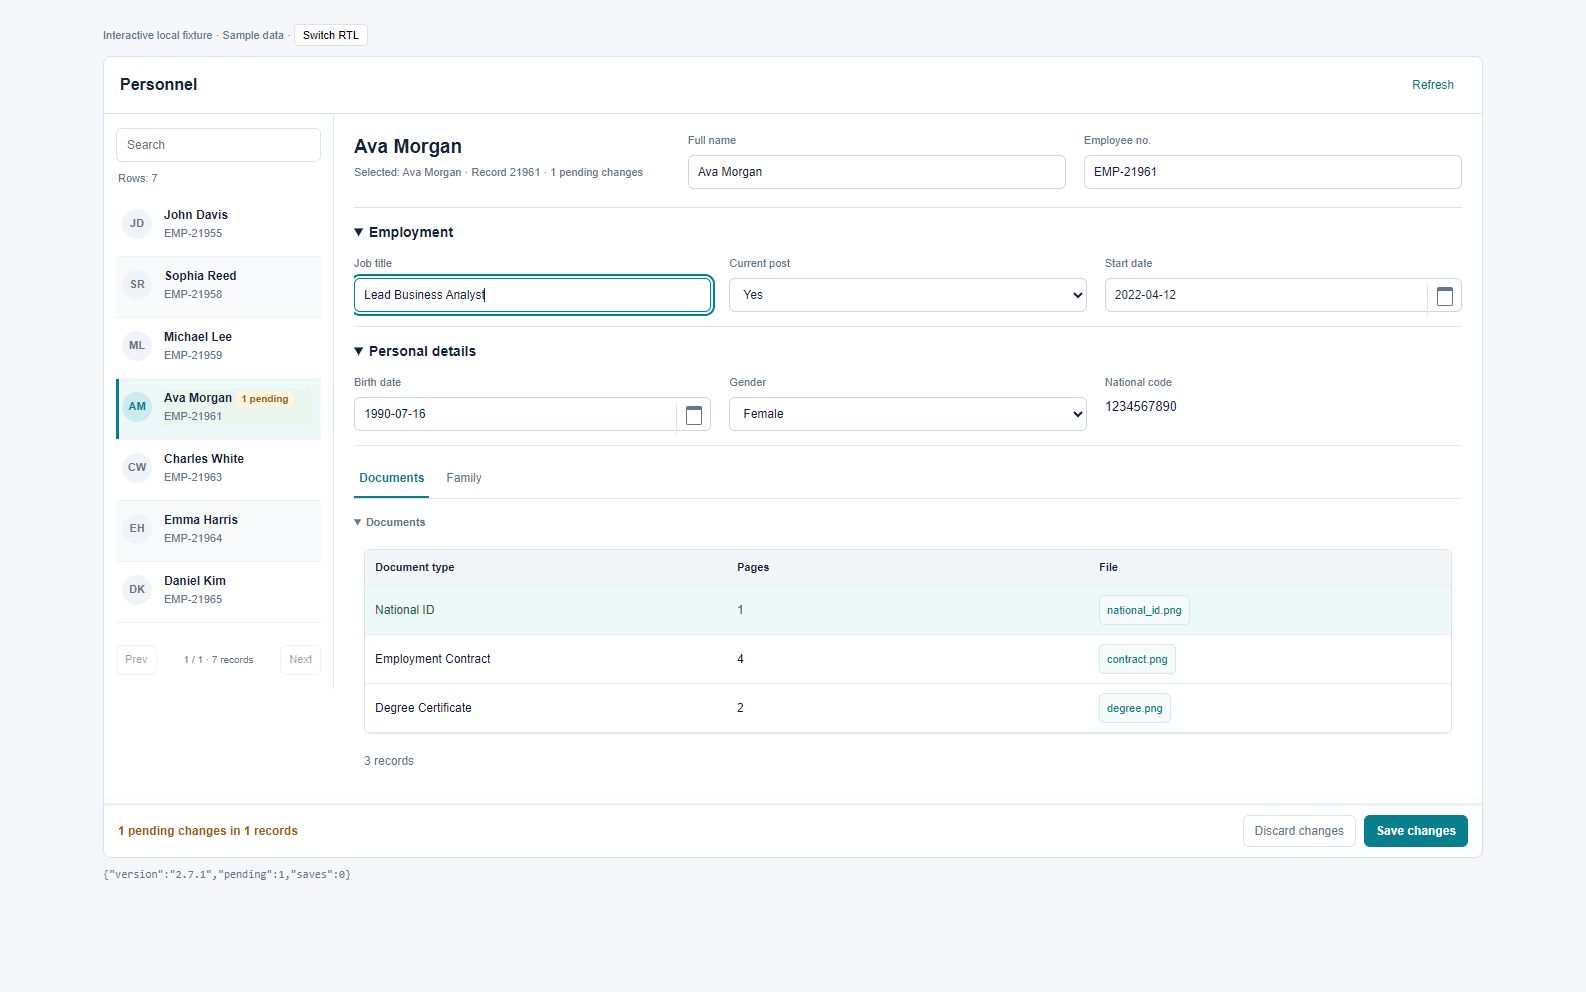This screenshot has width=1586, height=992.
Task: Go to the Prev page
Action: tap(136, 660)
